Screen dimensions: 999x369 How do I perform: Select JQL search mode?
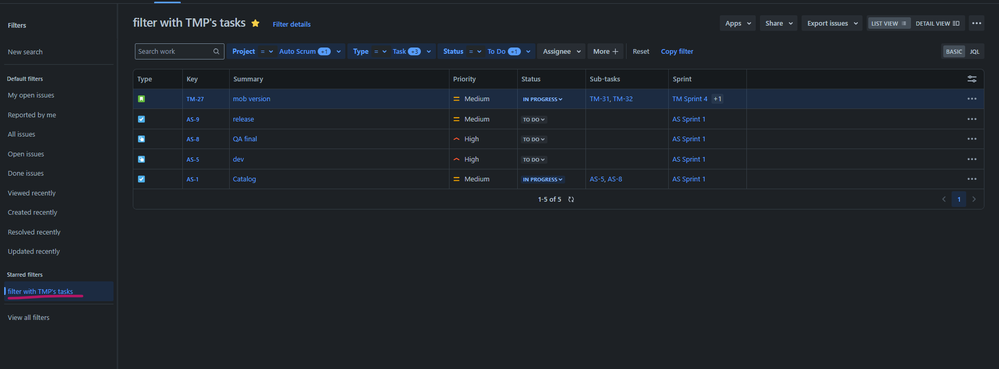tap(975, 52)
